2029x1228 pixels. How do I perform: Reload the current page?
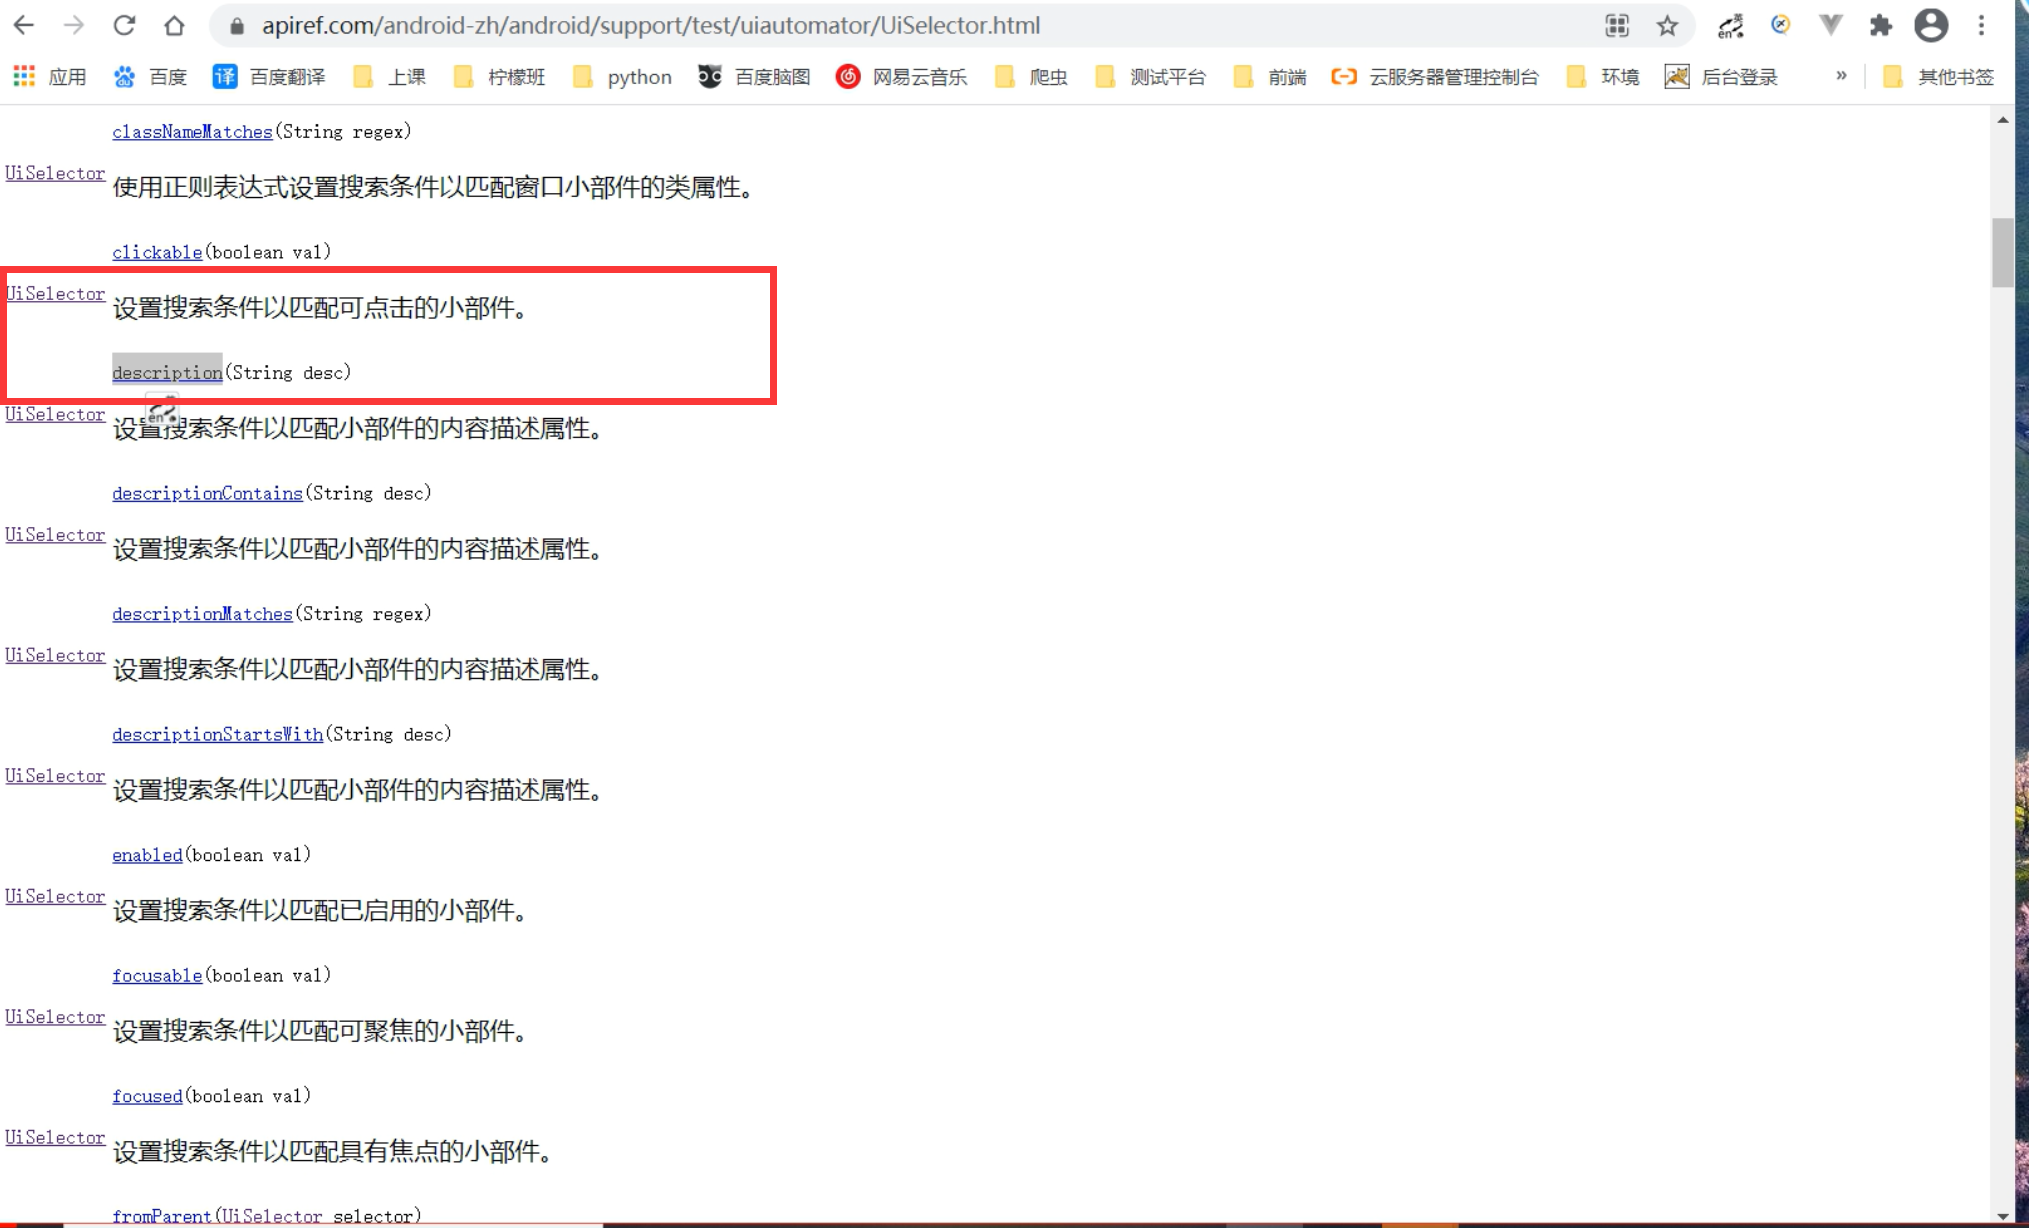tap(124, 25)
